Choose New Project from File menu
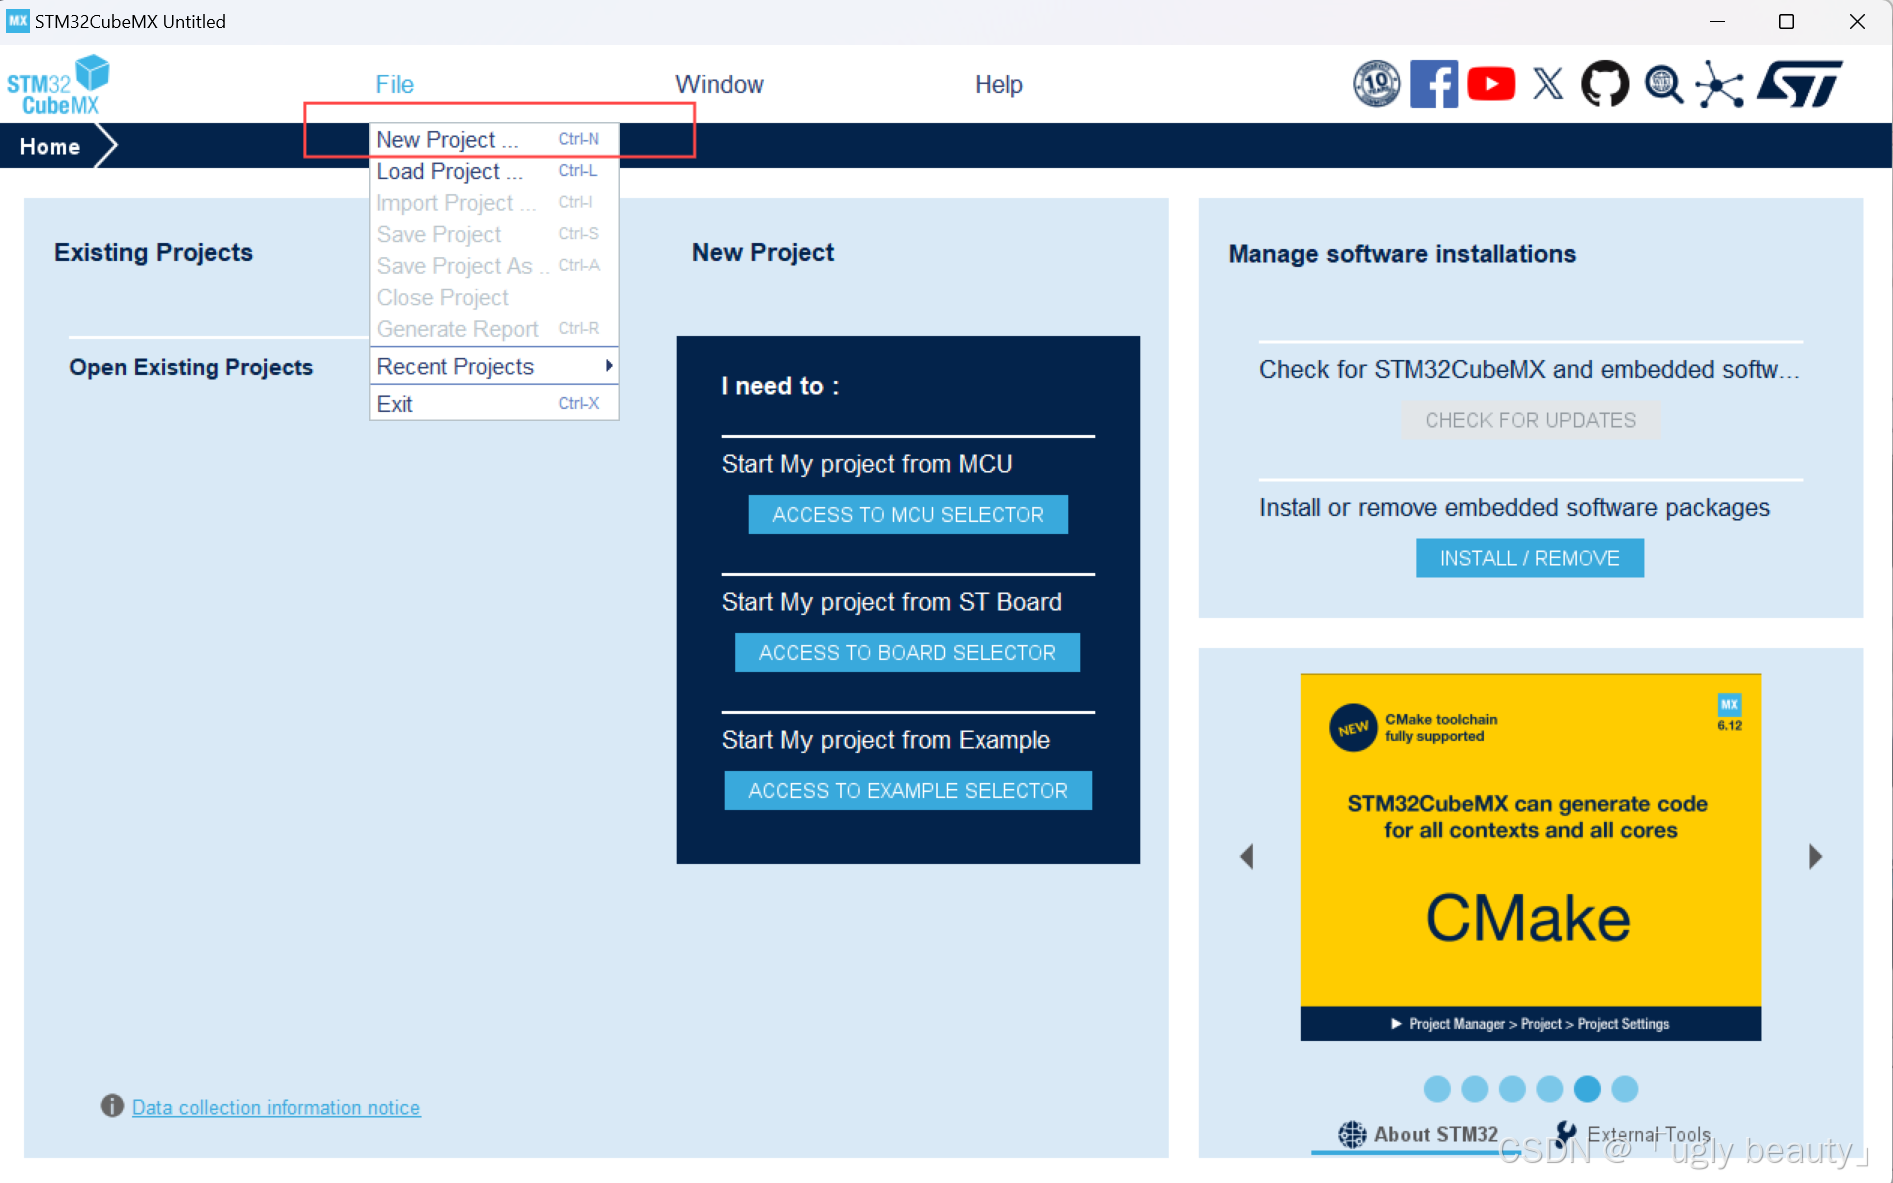This screenshot has height=1183, width=1893. [x=494, y=139]
